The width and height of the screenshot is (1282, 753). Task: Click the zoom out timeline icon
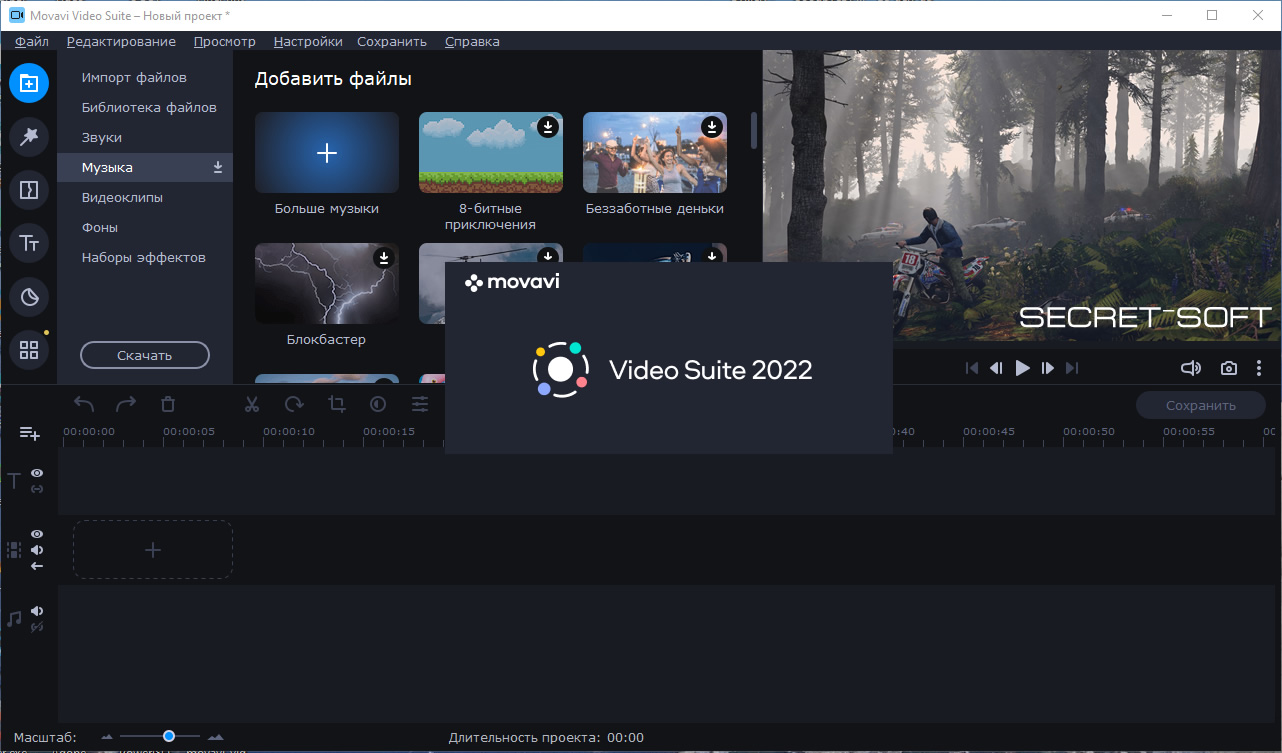[108, 737]
